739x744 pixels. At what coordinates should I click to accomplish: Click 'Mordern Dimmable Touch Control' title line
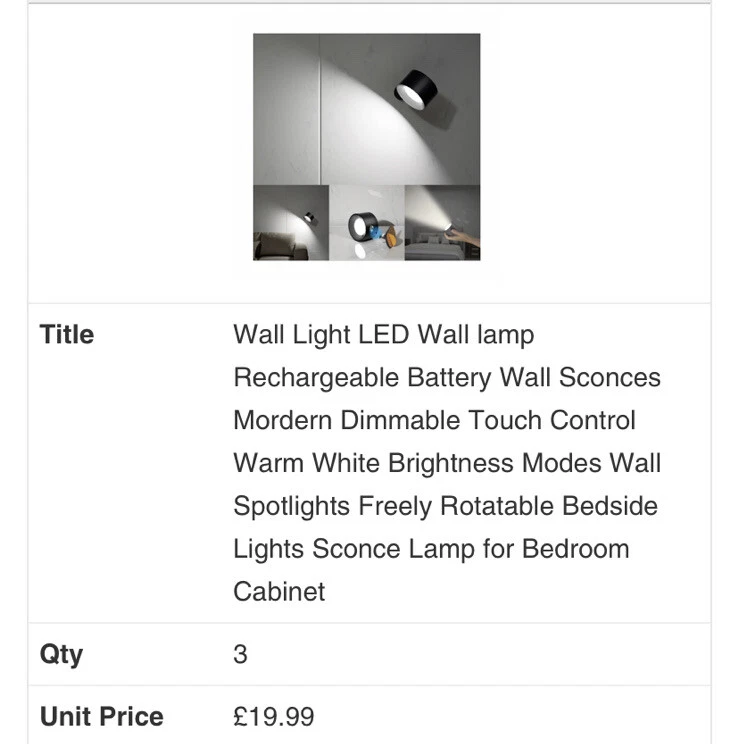tap(434, 420)
